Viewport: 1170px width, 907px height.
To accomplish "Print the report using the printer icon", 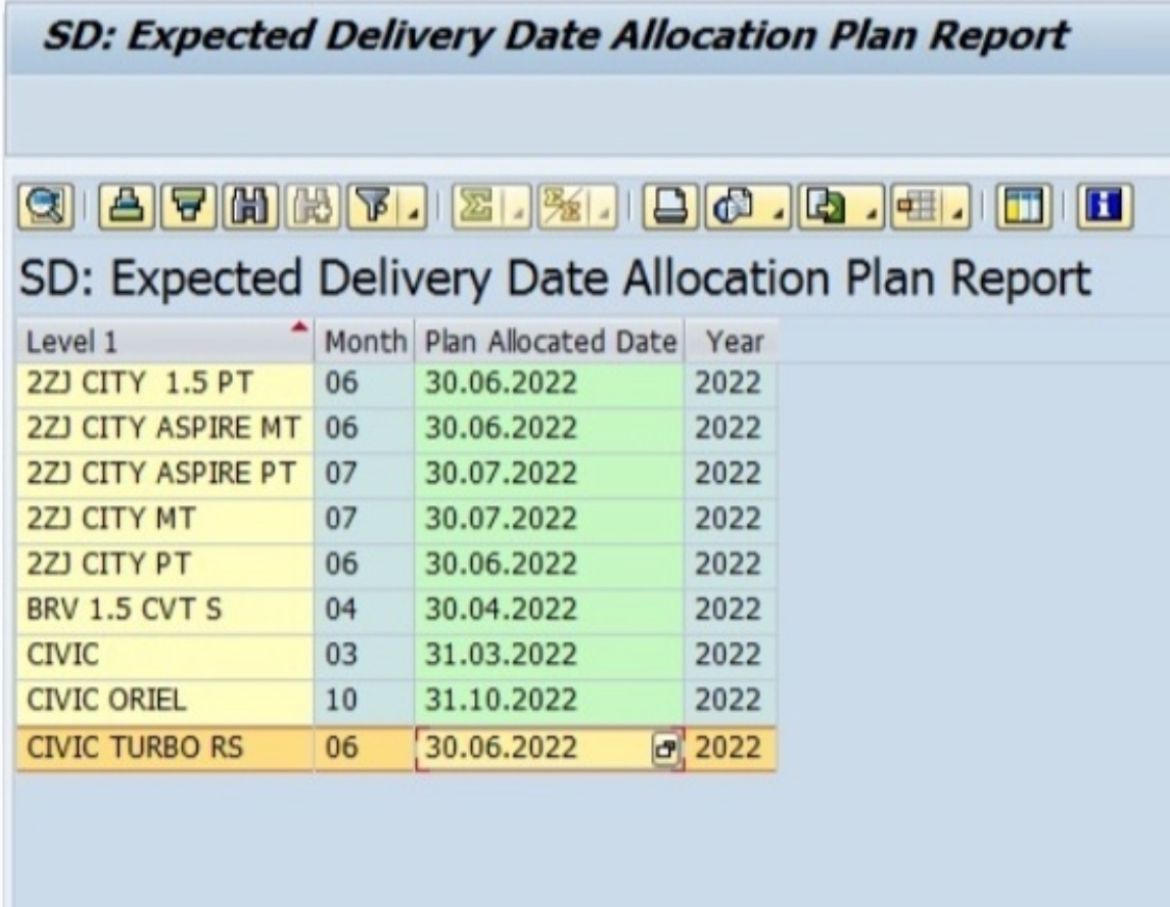I will point(670,207).
